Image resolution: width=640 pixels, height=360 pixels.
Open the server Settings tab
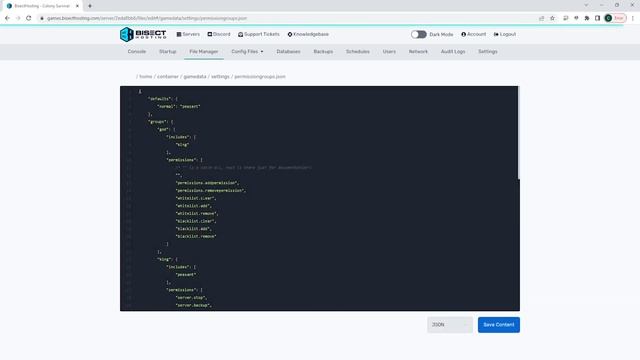coord(488,52)
